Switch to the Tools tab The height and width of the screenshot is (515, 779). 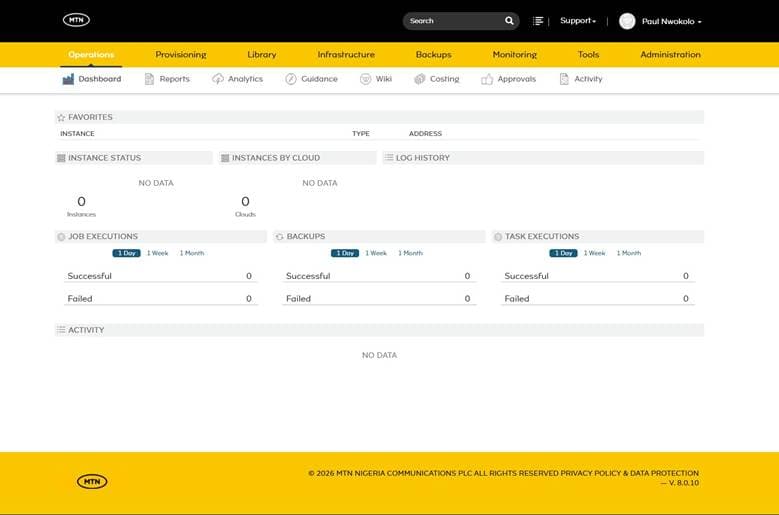[x=588, y=55]
